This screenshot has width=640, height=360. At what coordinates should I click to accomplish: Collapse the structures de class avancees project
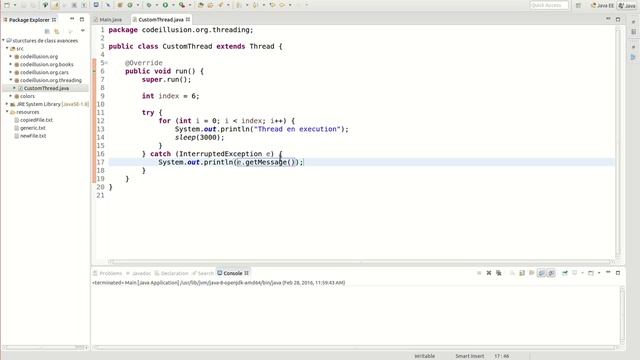[x=4, y=40]
